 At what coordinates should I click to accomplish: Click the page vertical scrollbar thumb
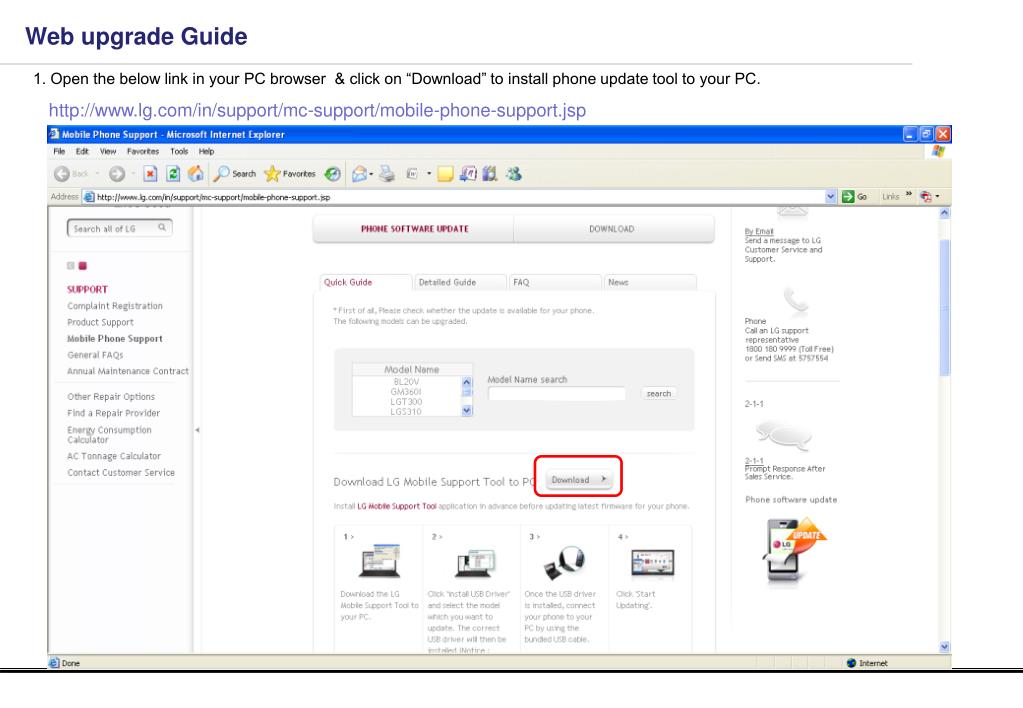(945, 307)
